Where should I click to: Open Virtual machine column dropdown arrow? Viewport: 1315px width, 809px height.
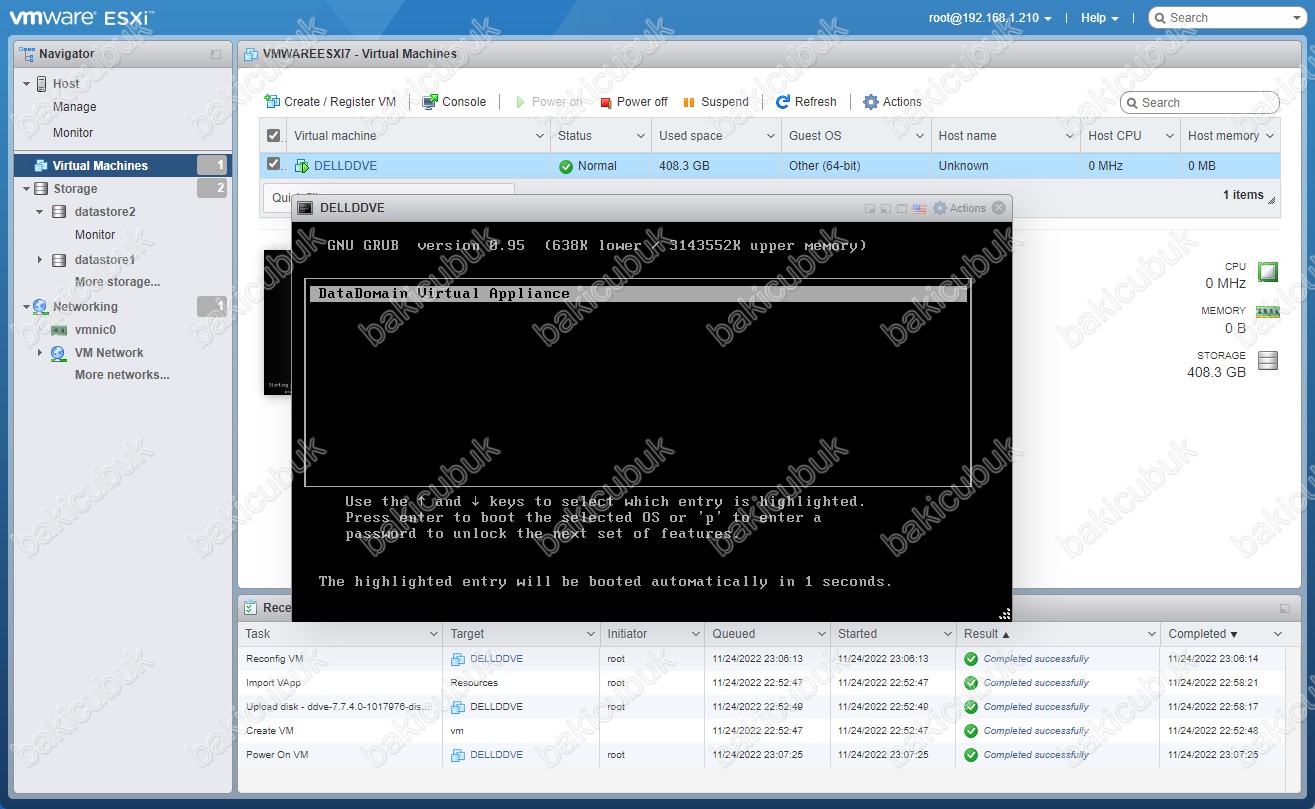[x=540, y=136]
